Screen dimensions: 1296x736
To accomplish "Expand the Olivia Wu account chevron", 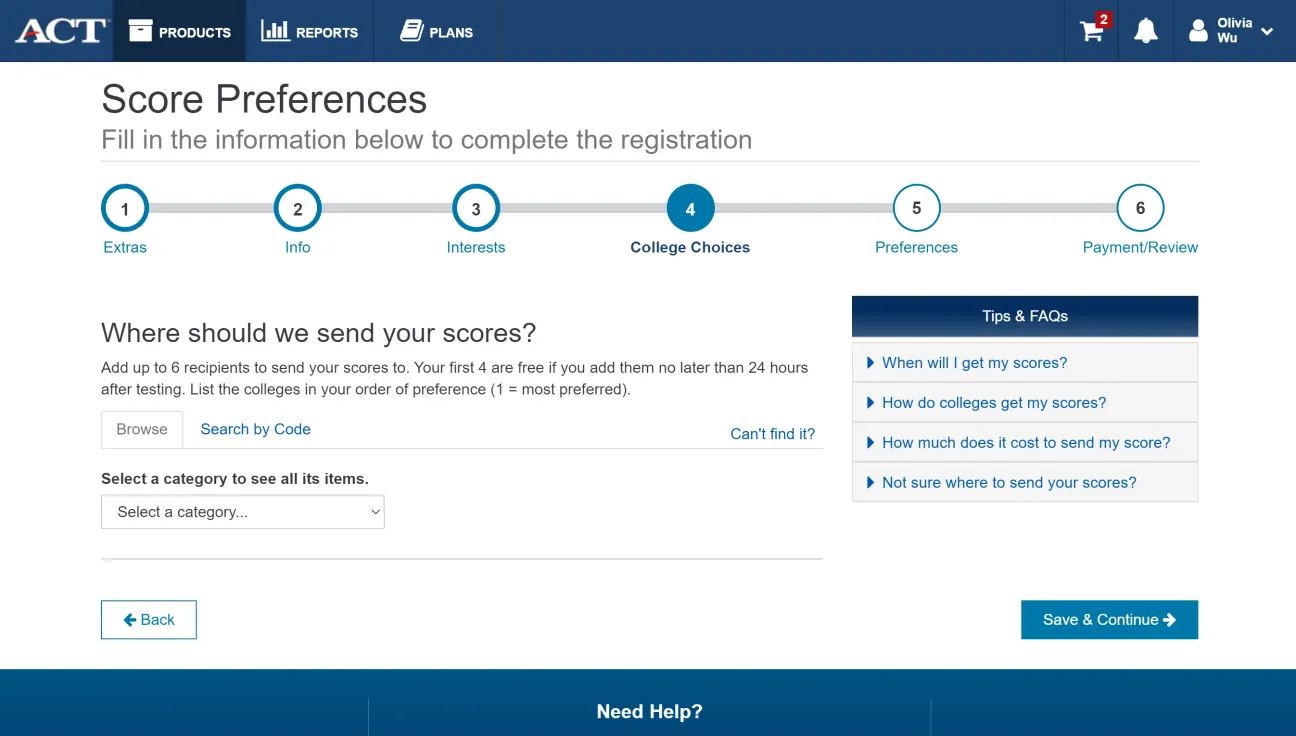I will 1267,31.
